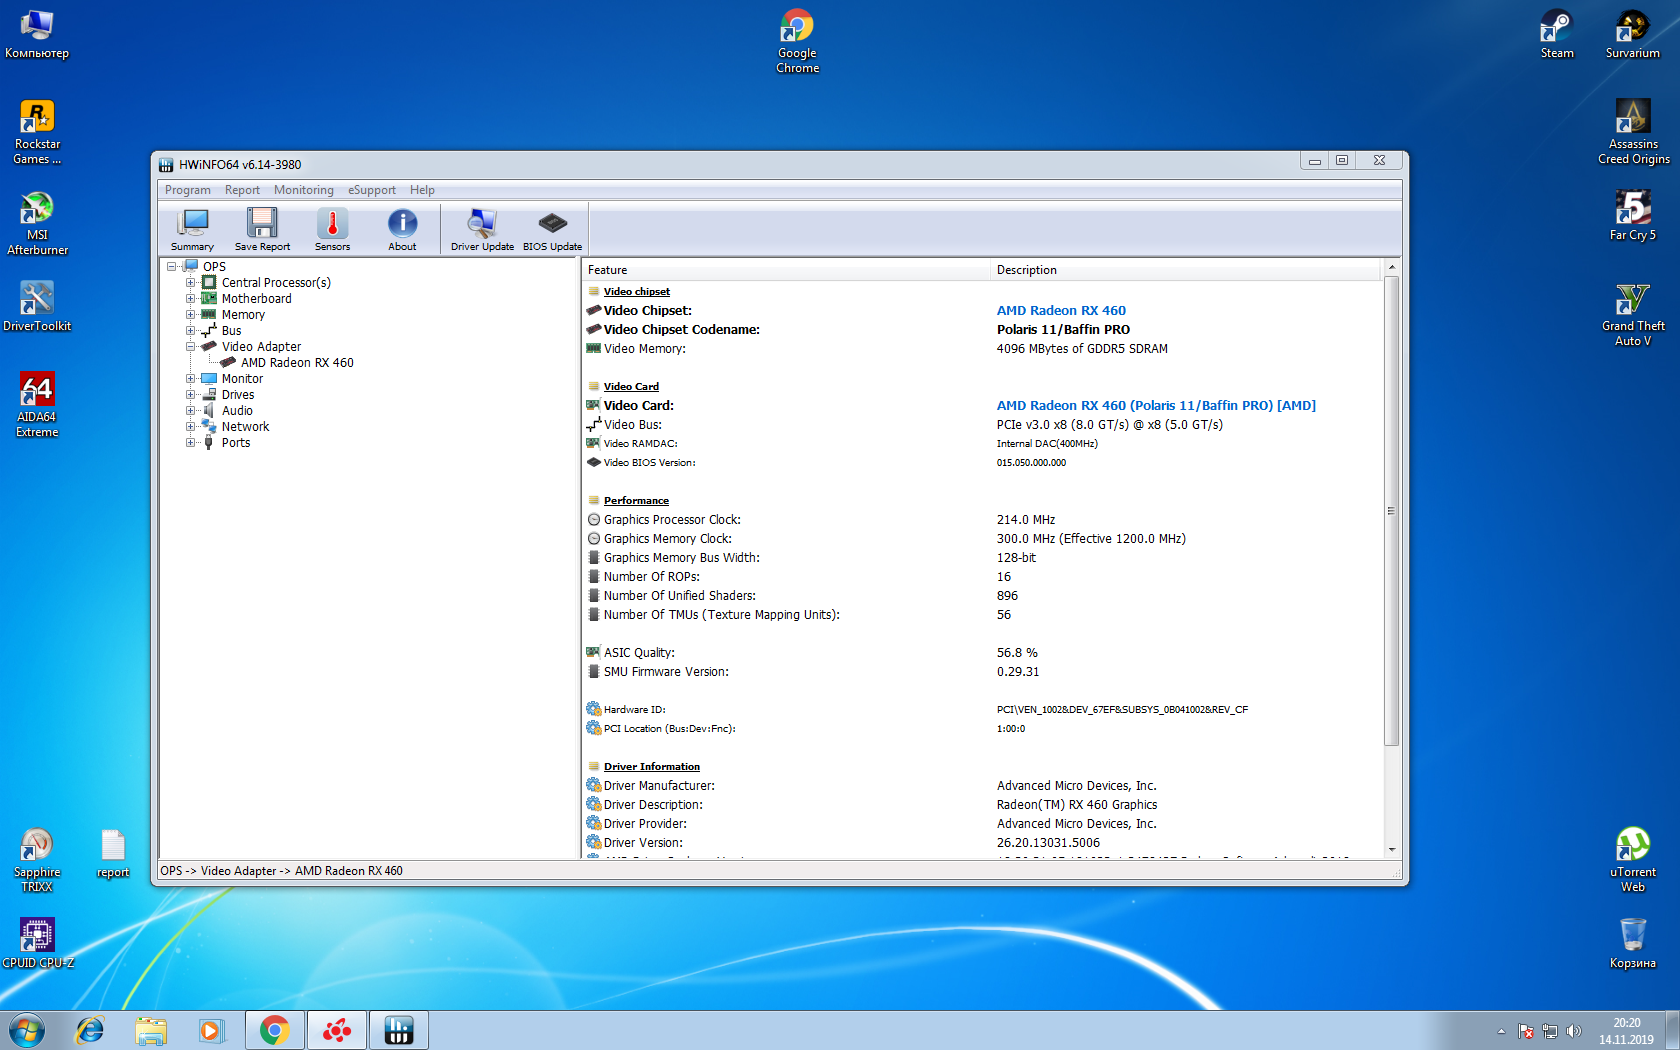Viewport: 1680px width, 1050px height.
Task: Open Google Chrome desktop shortcut
Action: (x=797, y=41)
